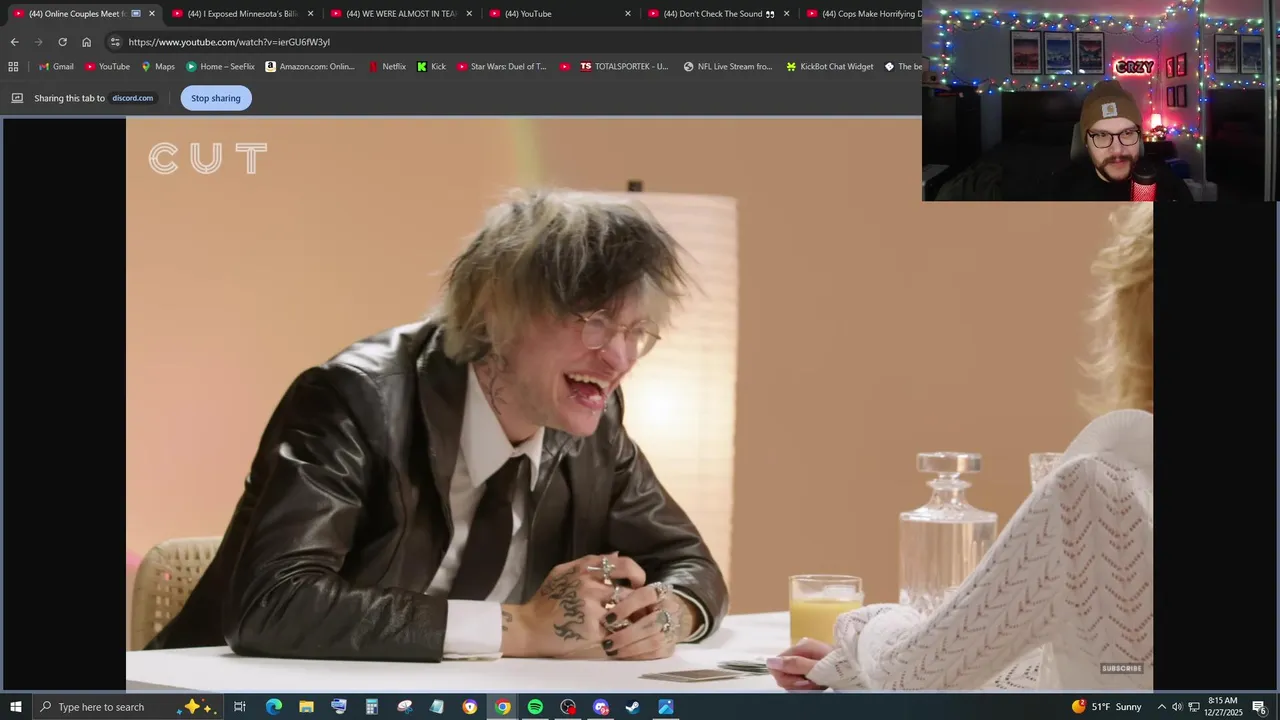Open the Maps bookmark

158,67
